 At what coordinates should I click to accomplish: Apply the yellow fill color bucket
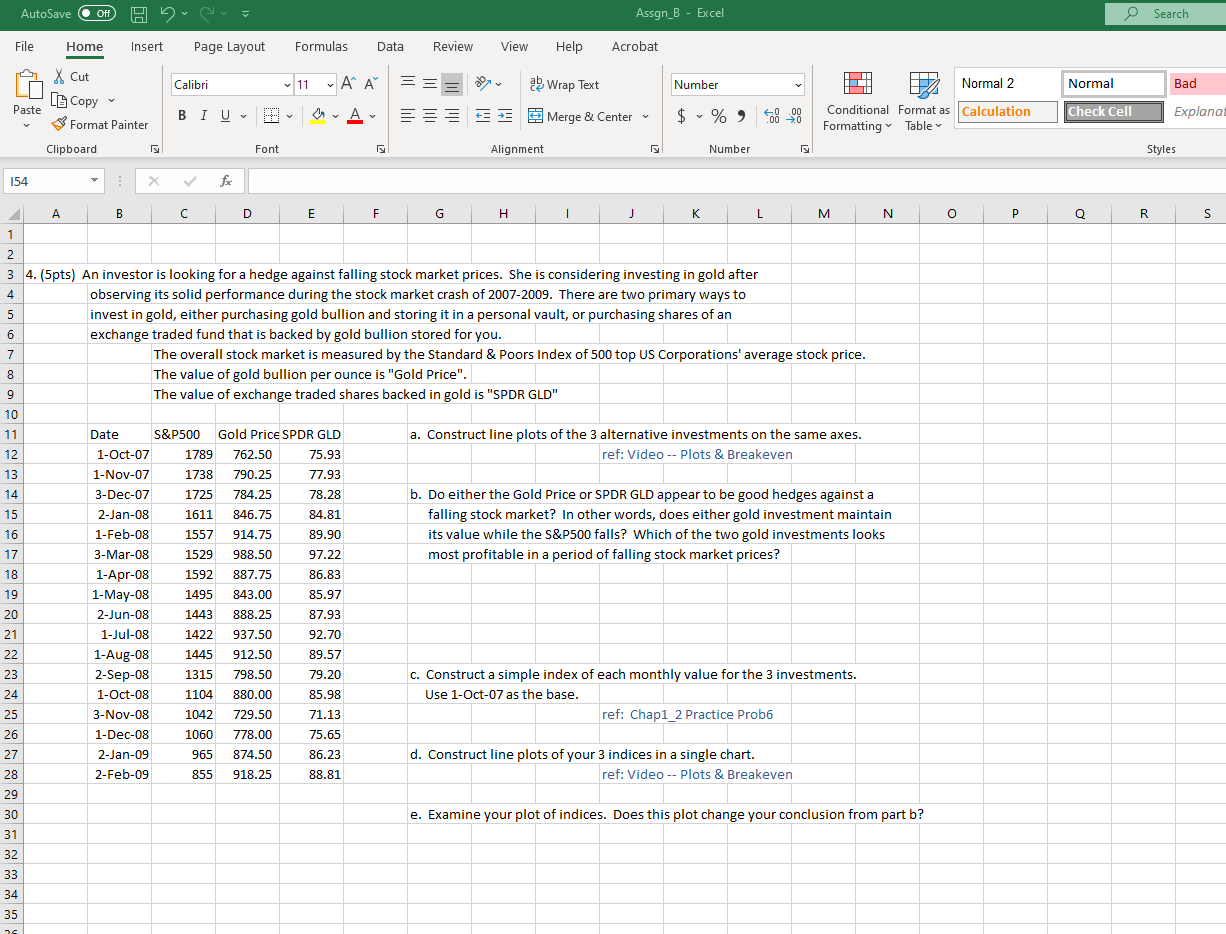pos(317,117)
